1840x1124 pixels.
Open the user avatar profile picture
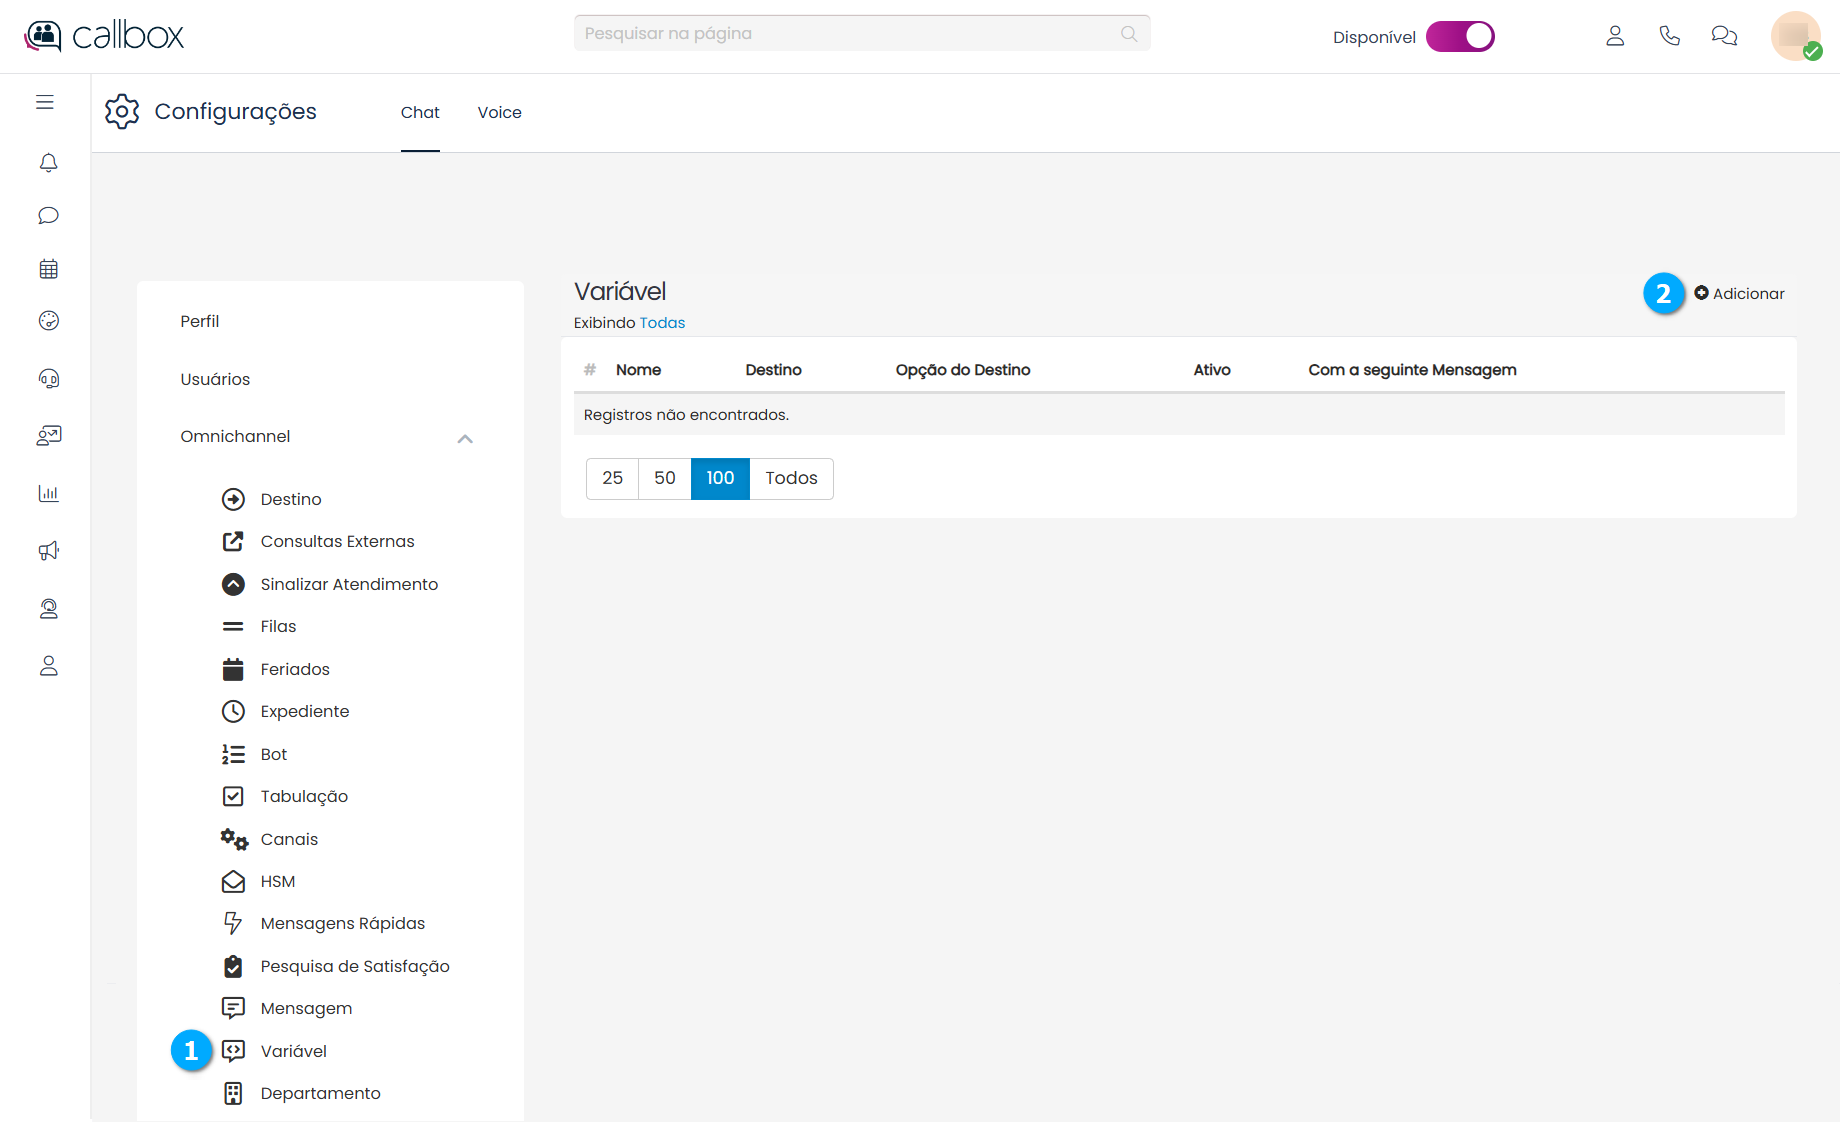tap(1795, 36)
